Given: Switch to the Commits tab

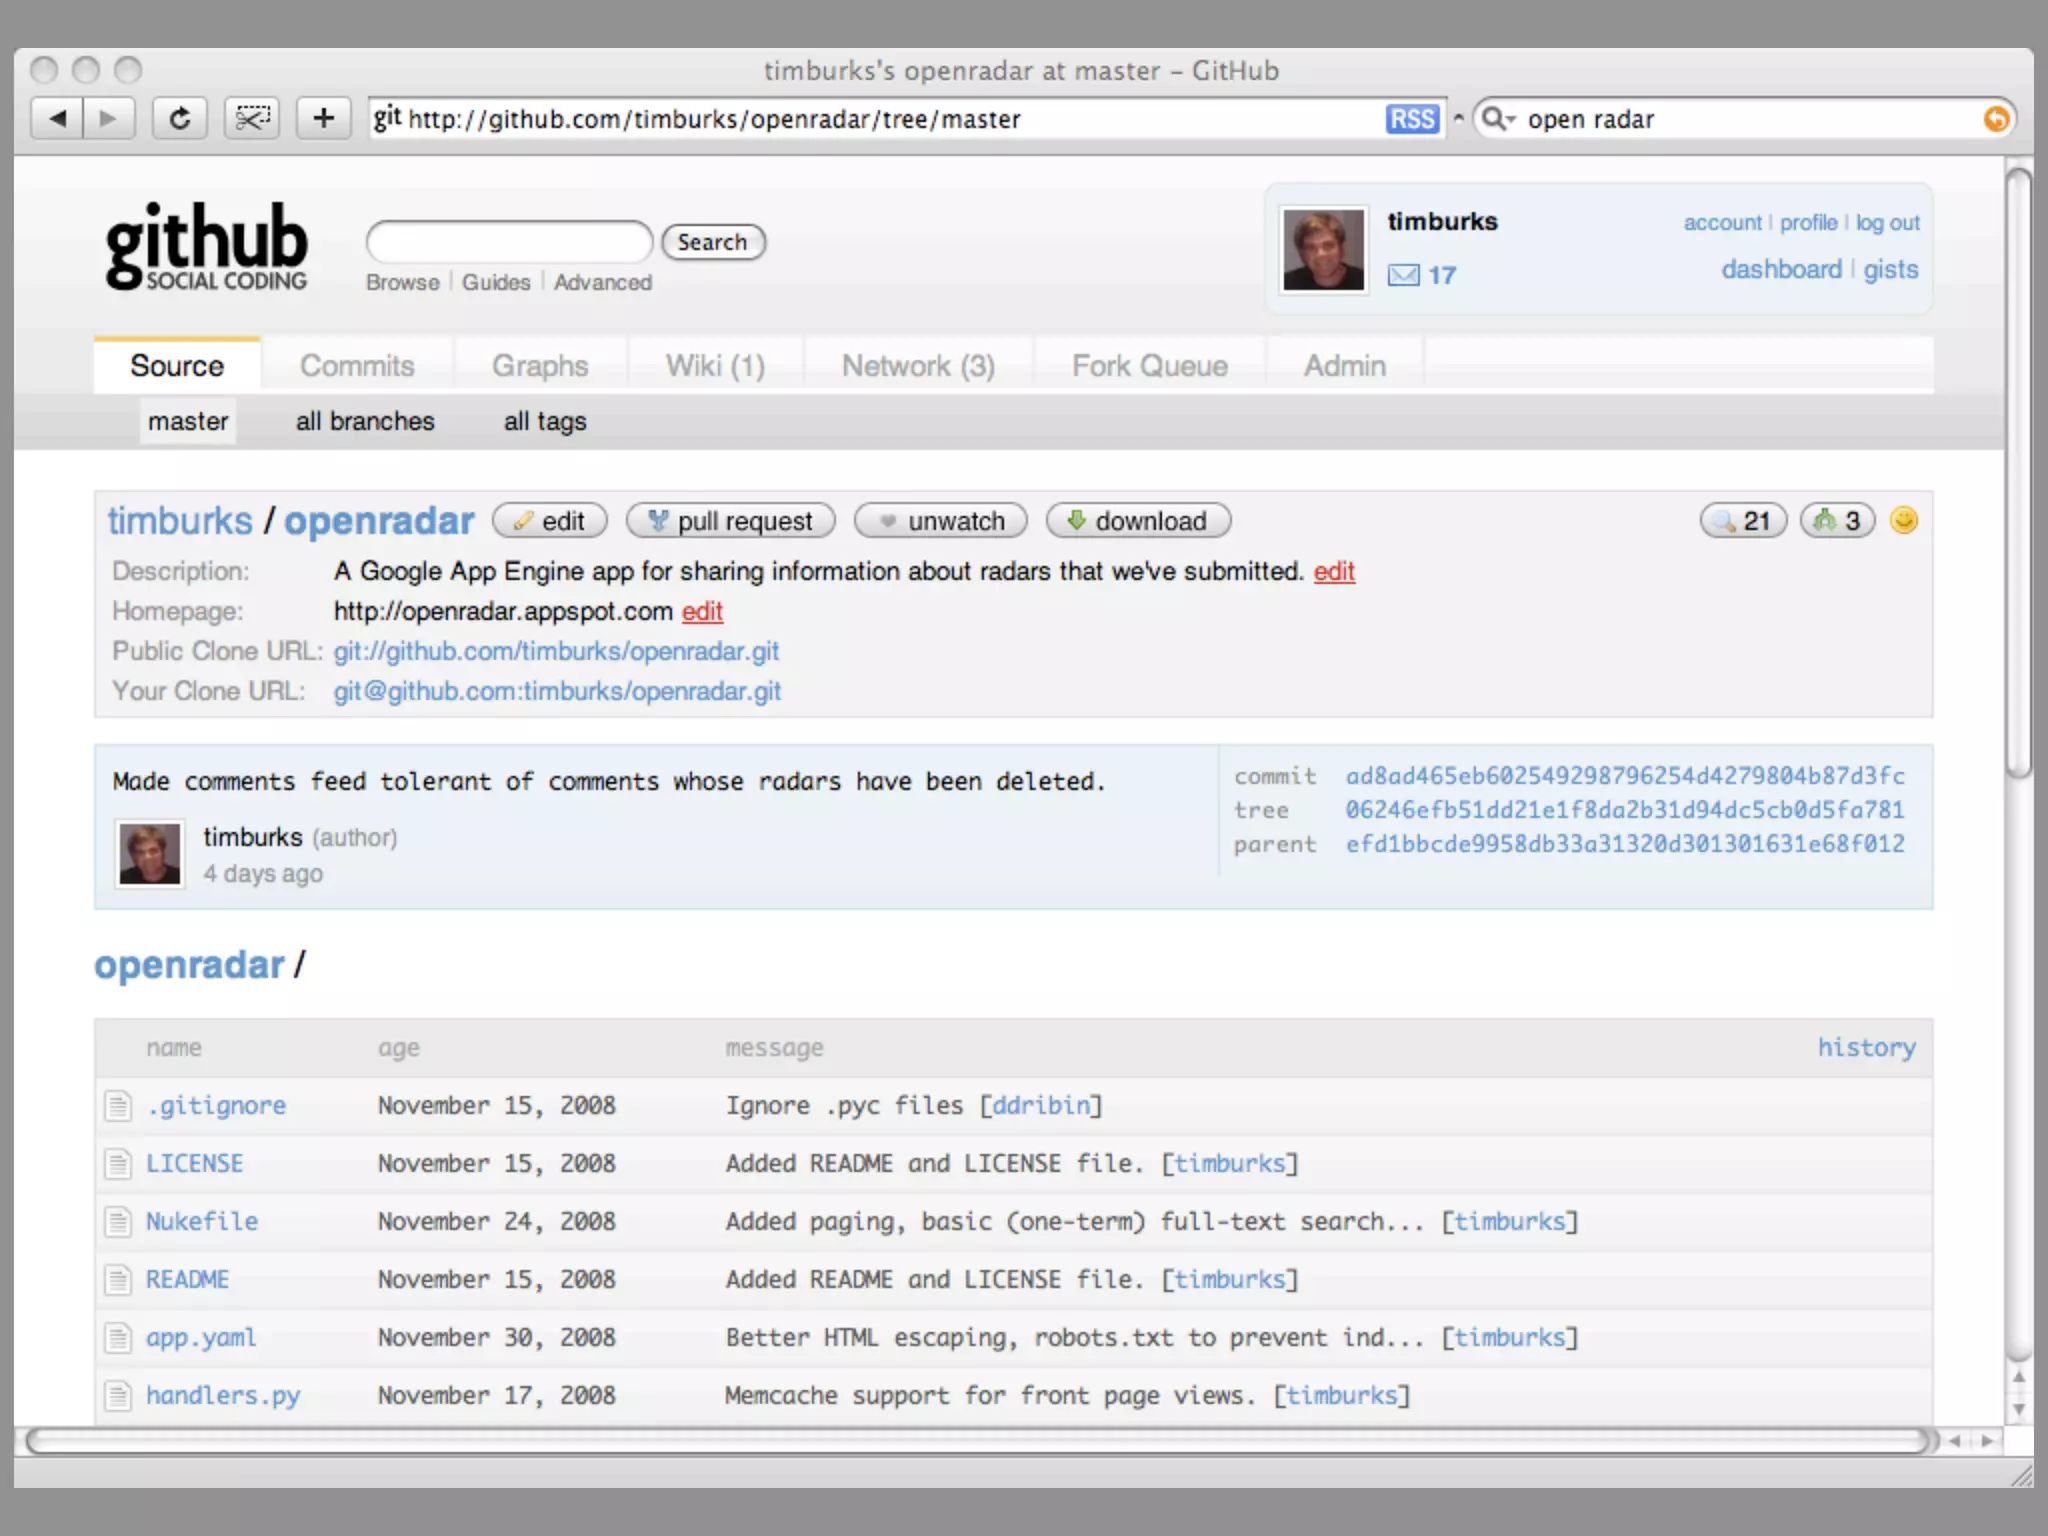Looking at the screenshot, I should (357, 366).
